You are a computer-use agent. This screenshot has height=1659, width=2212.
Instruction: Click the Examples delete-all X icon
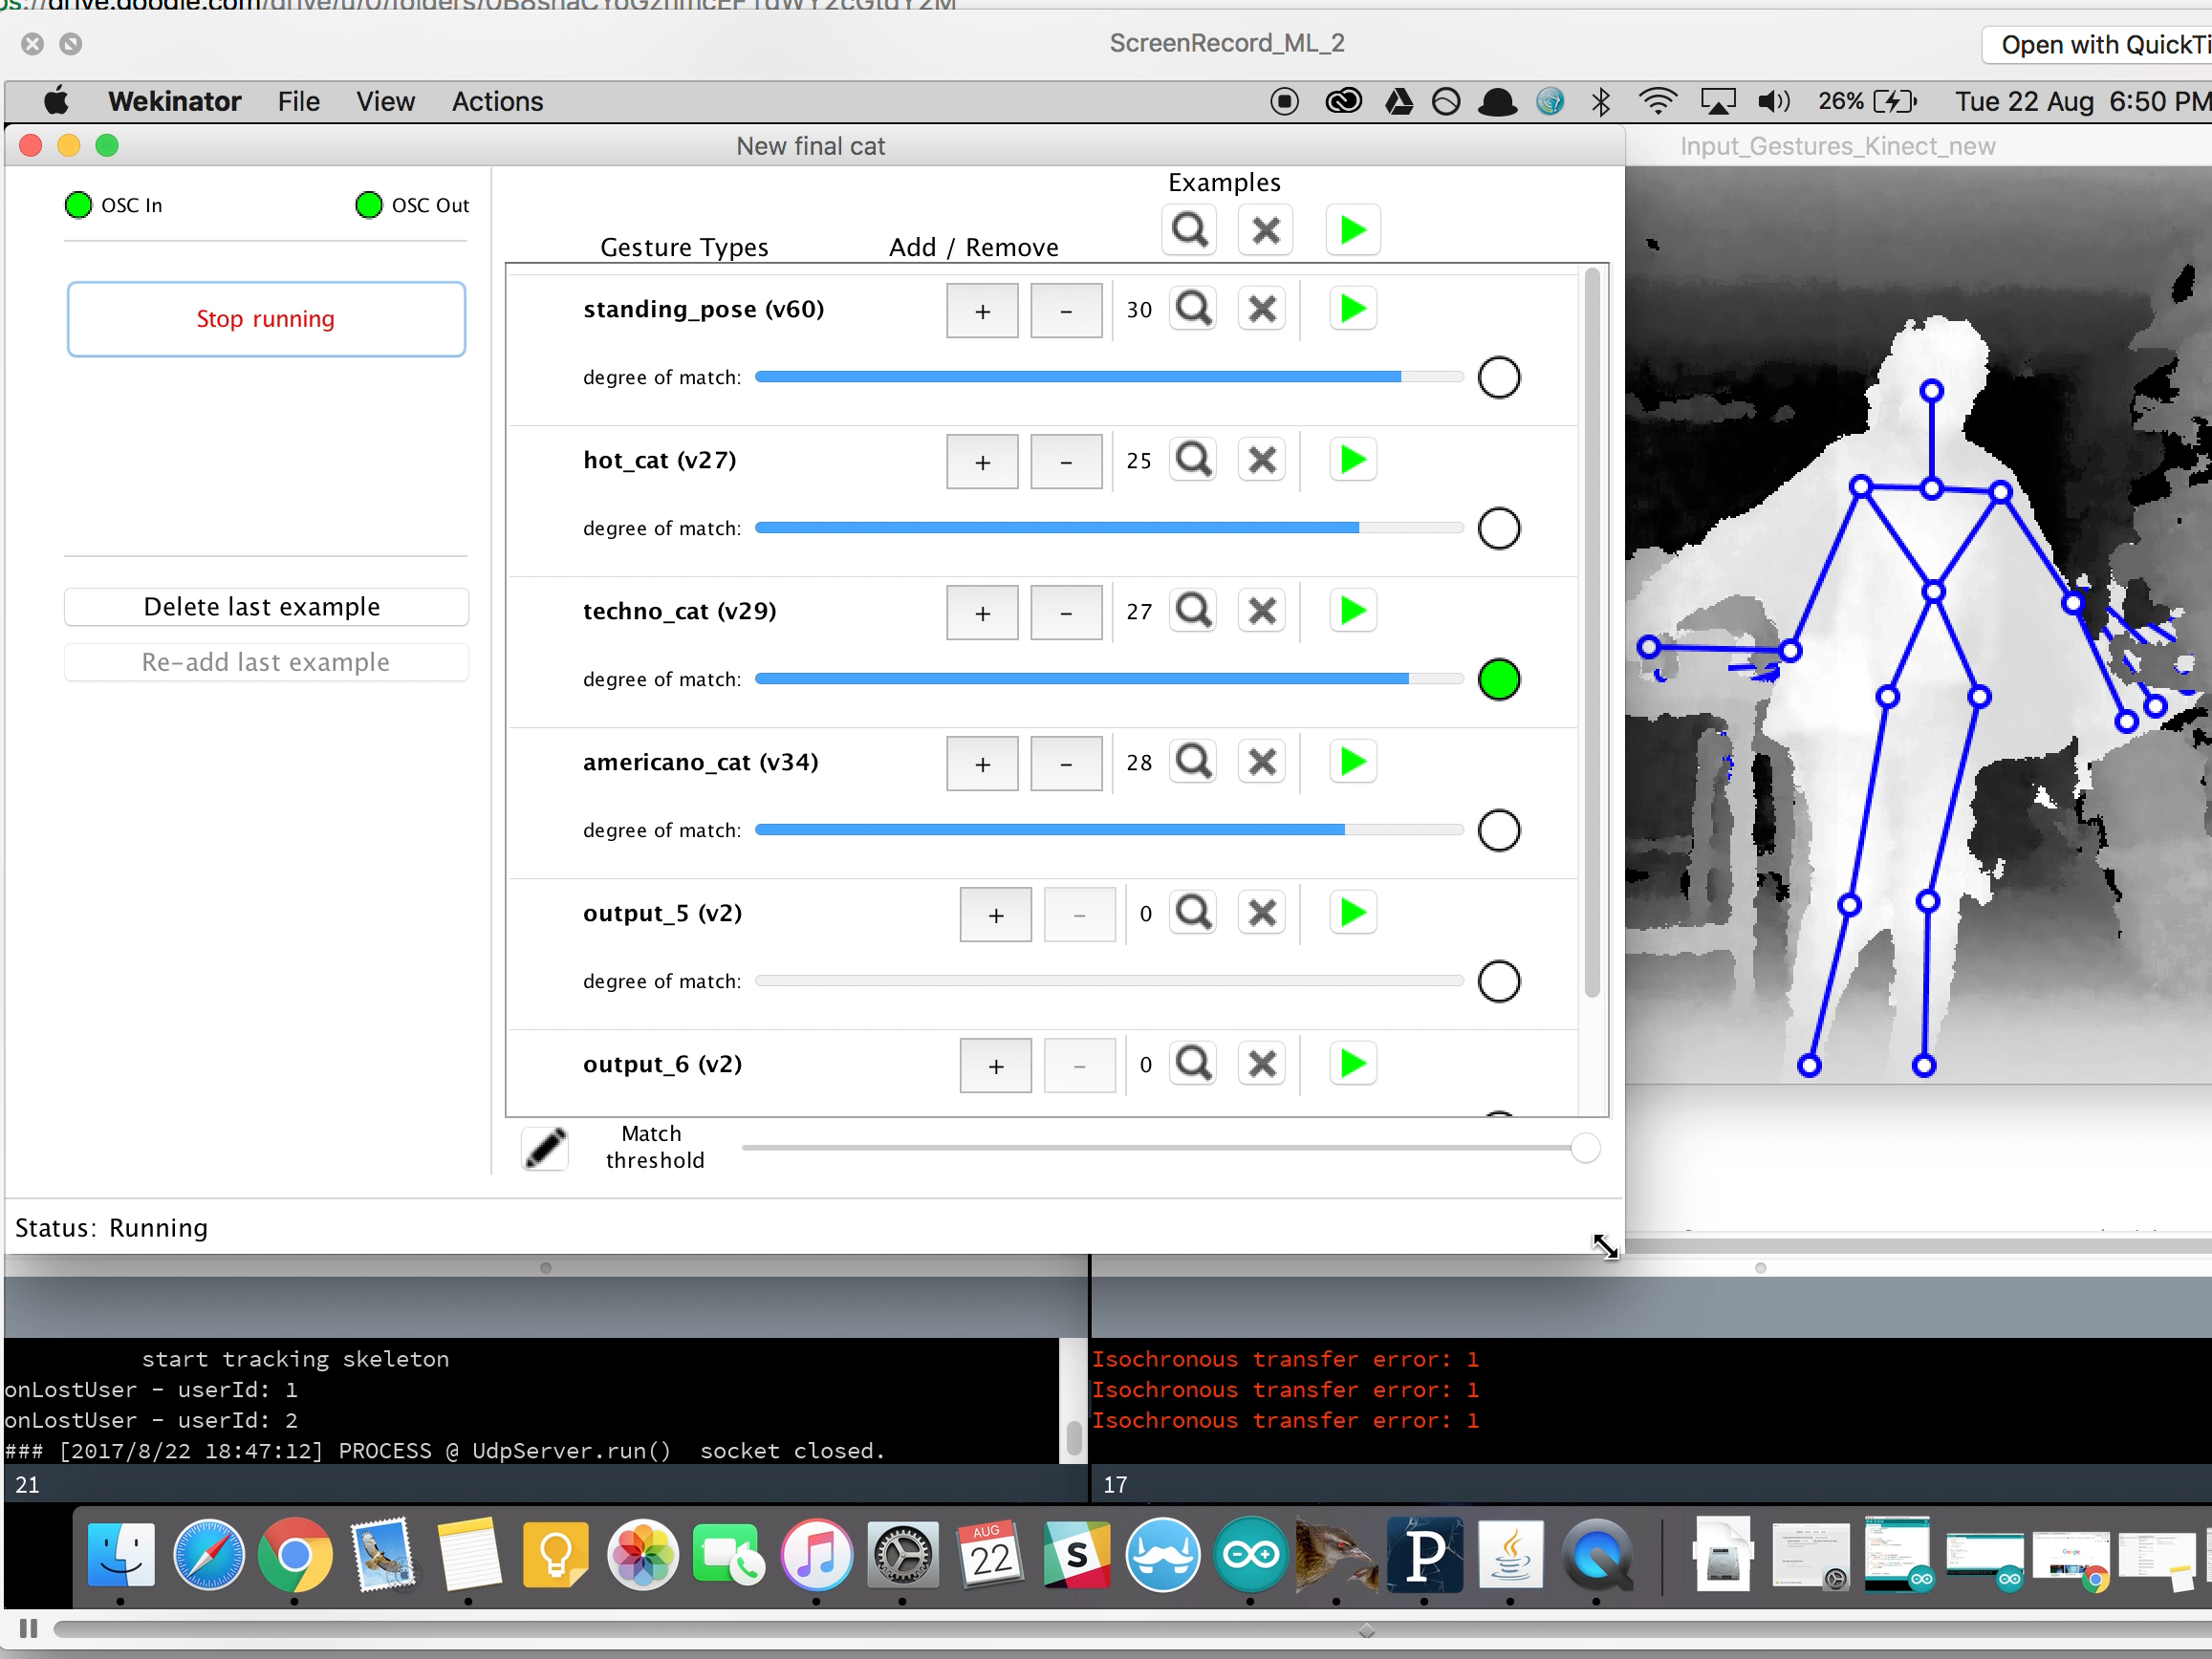point(1265,231)
